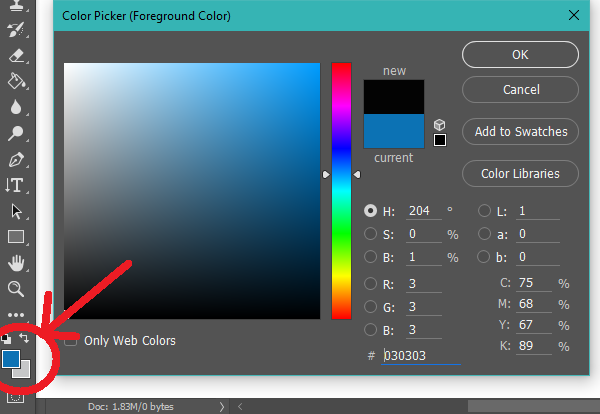Click the Cancel button

pos(520,90)
